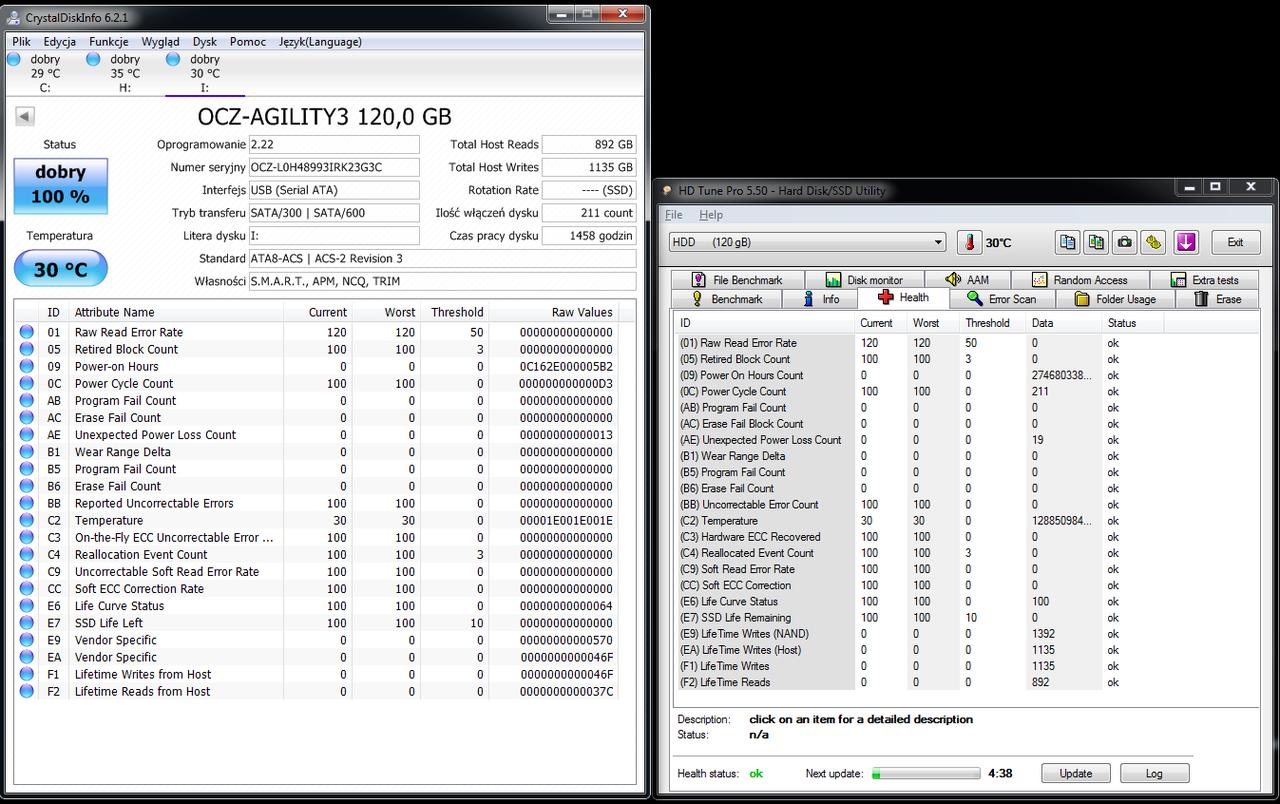Click the status circle of SSD Life Left

27,623
